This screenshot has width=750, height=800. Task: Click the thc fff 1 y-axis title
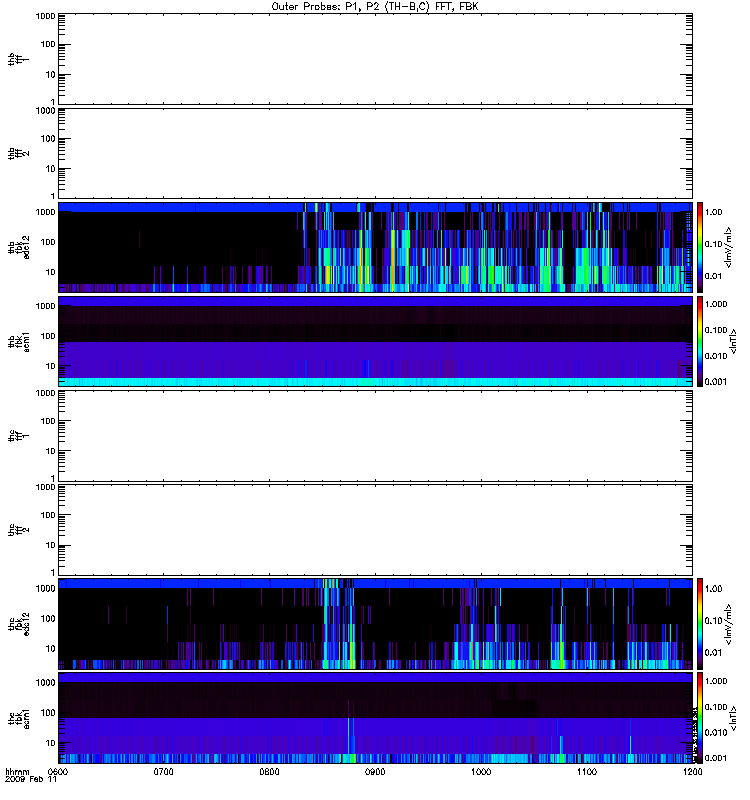[18, 435]
